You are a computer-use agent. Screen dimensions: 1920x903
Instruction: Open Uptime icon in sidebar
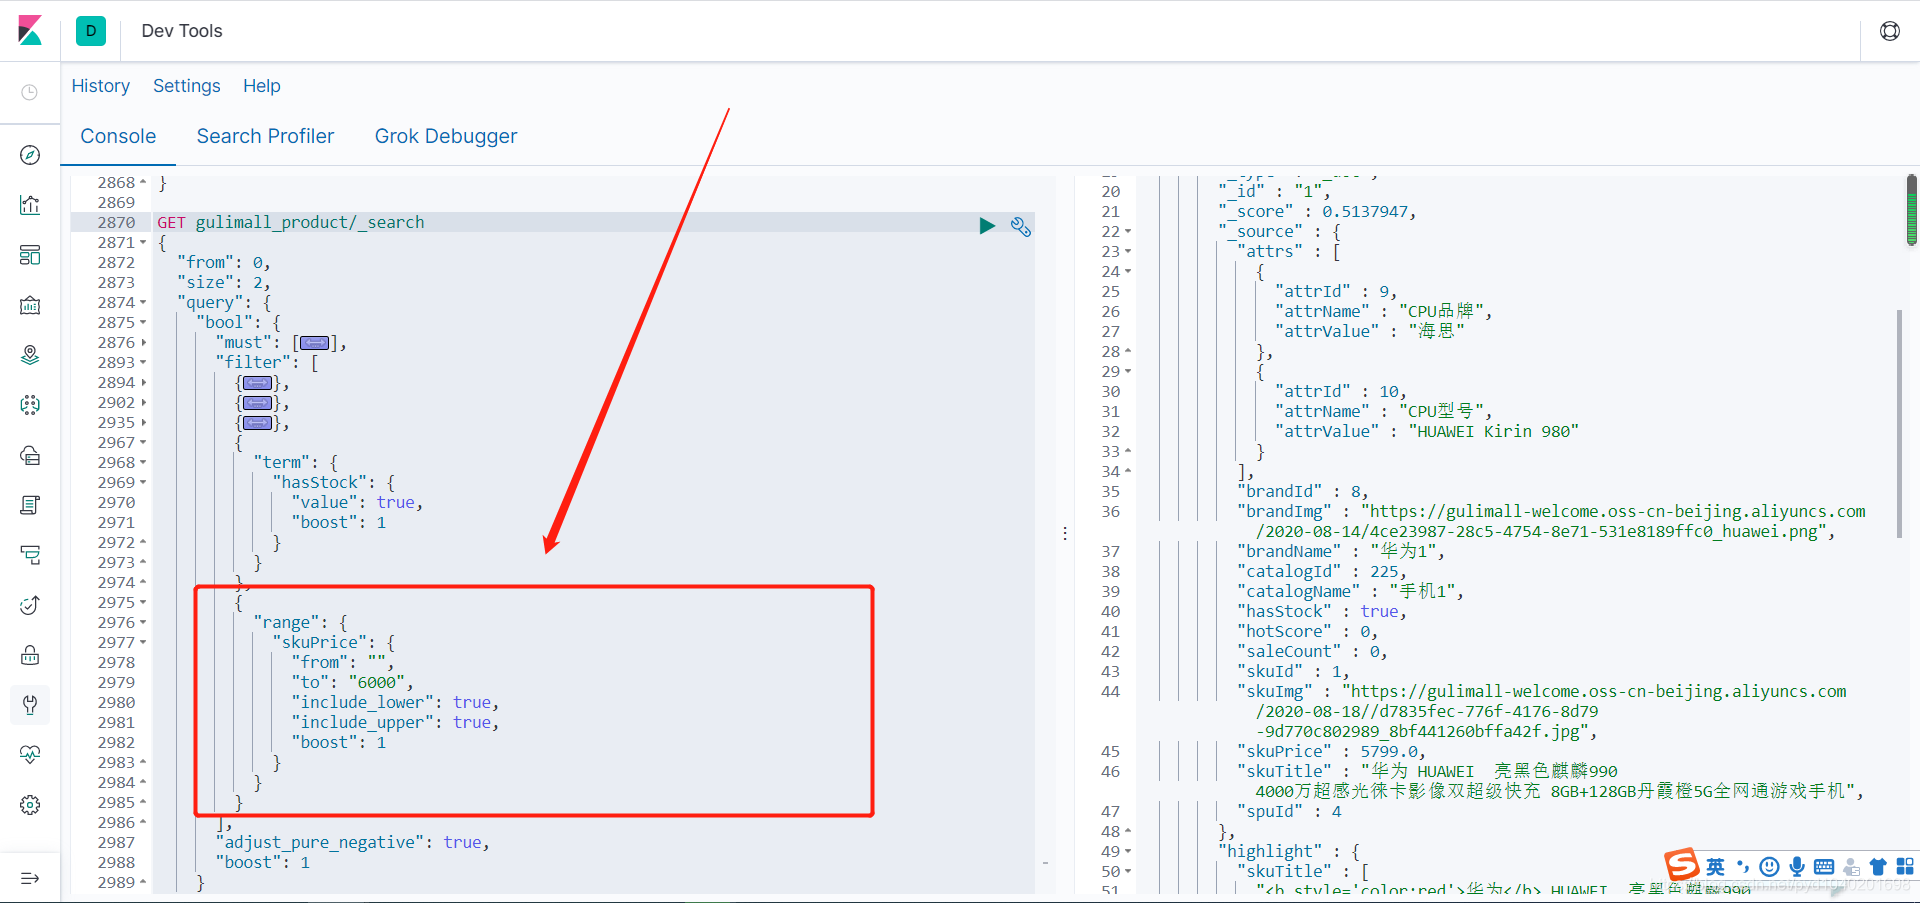click(30, 605)
